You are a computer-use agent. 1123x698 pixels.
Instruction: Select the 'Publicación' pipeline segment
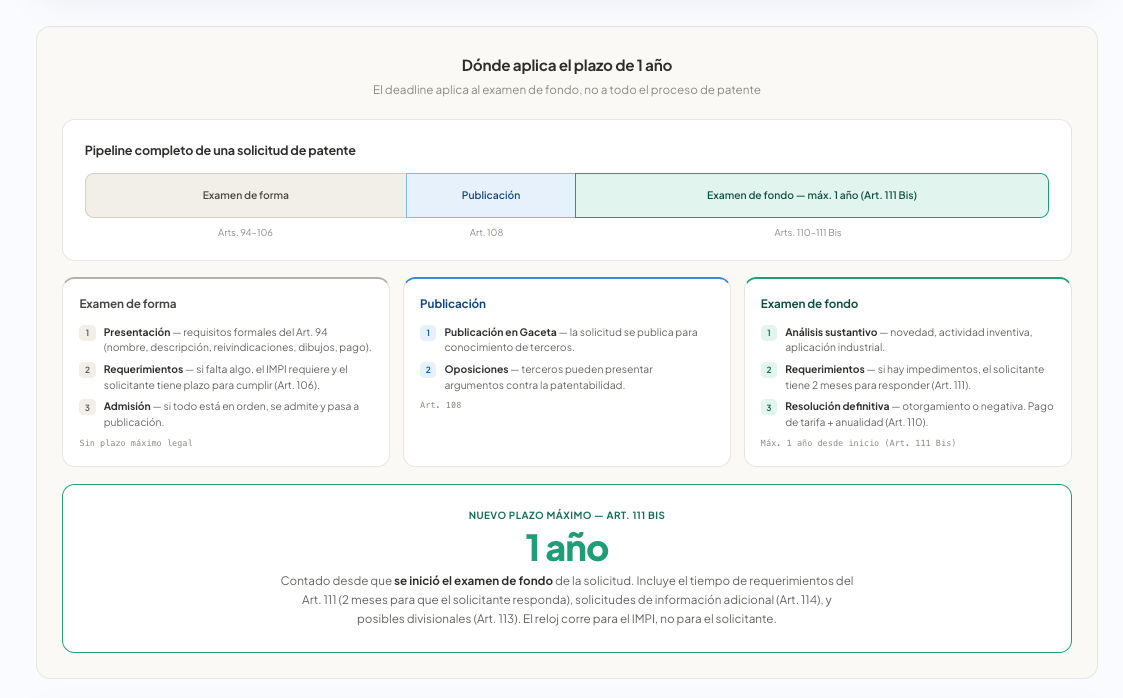[x=491, y=195]
